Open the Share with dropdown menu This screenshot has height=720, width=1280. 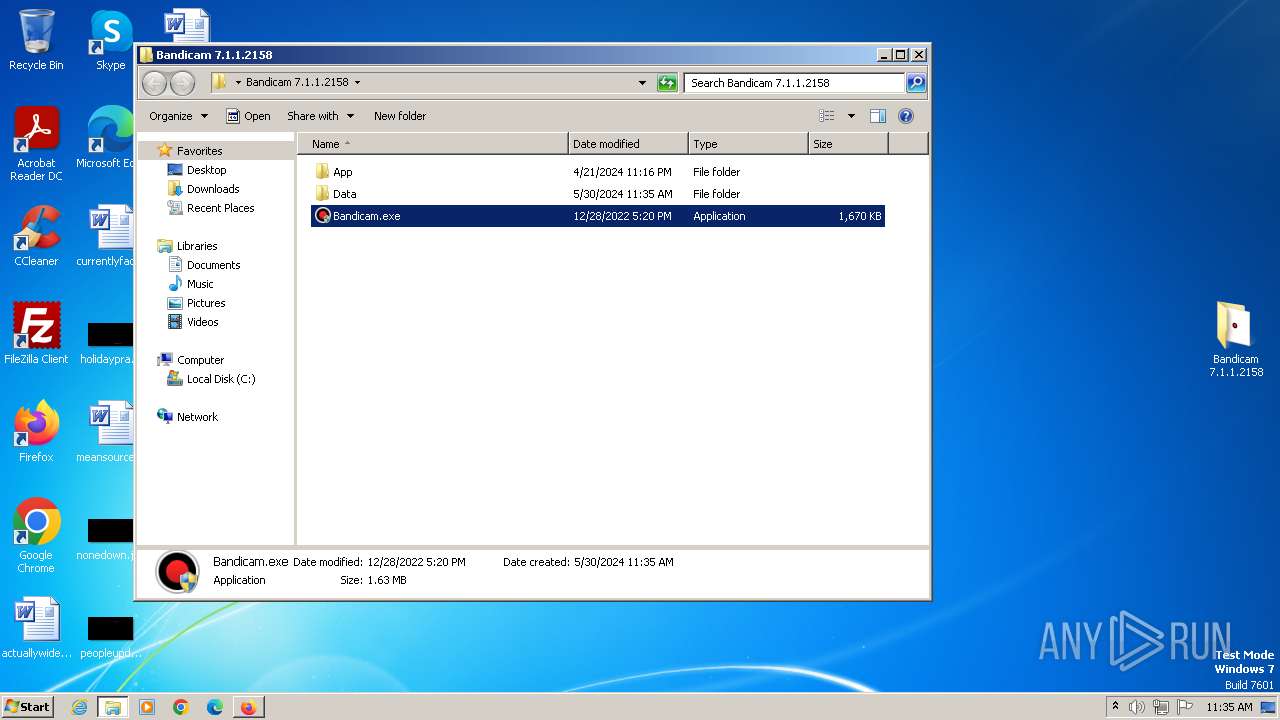(x=320, y=116)
